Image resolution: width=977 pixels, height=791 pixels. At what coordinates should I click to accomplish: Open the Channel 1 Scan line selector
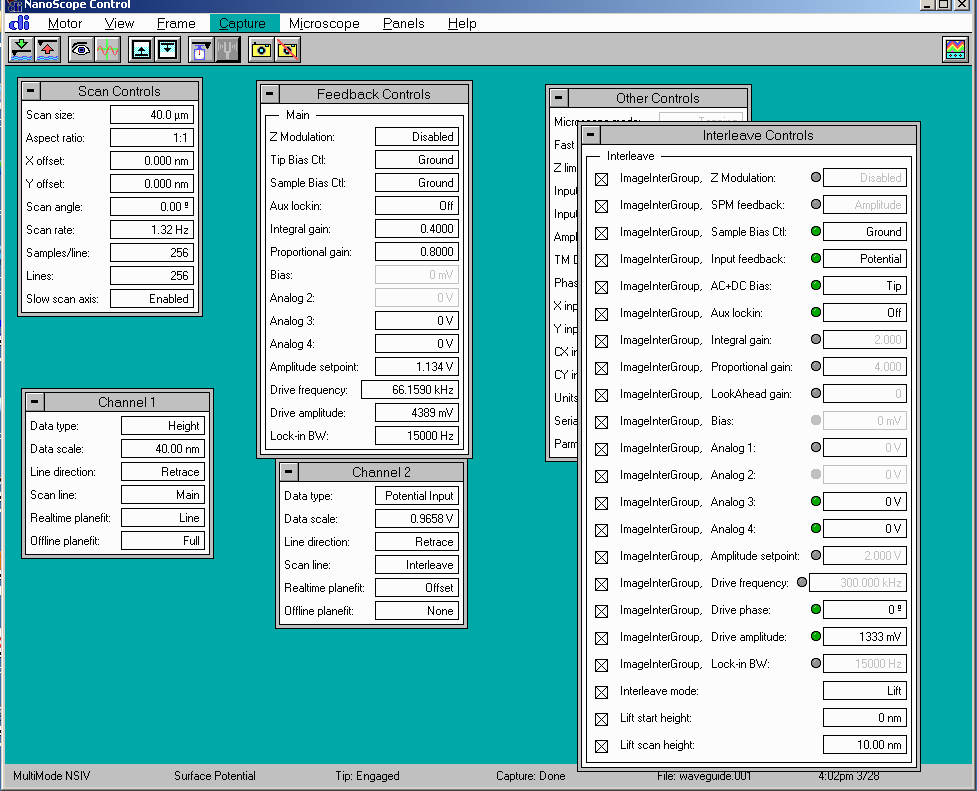tap(163, 495)
